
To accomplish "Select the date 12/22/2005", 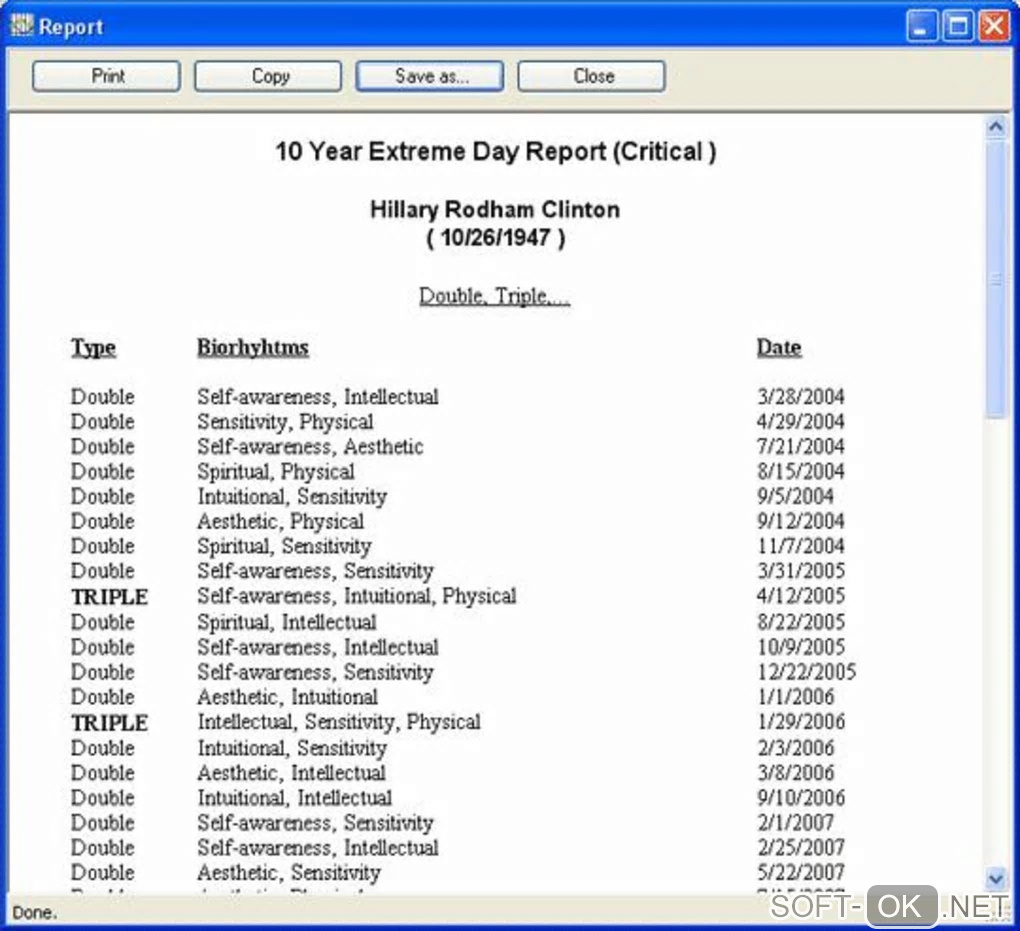I will (807, 672).
